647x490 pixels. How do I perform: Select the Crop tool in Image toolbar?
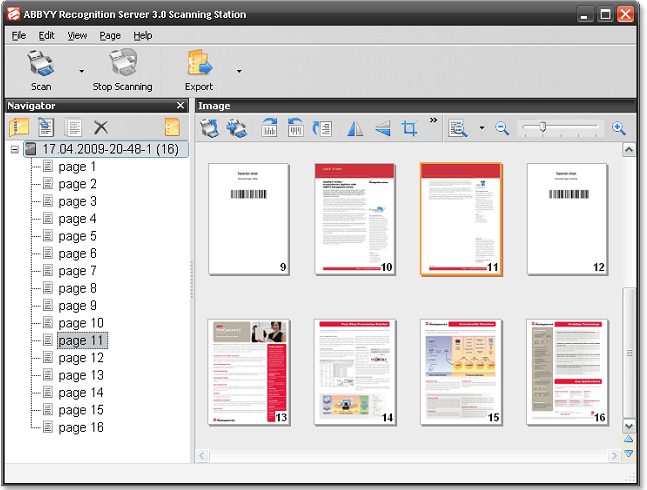coord(409,128)
